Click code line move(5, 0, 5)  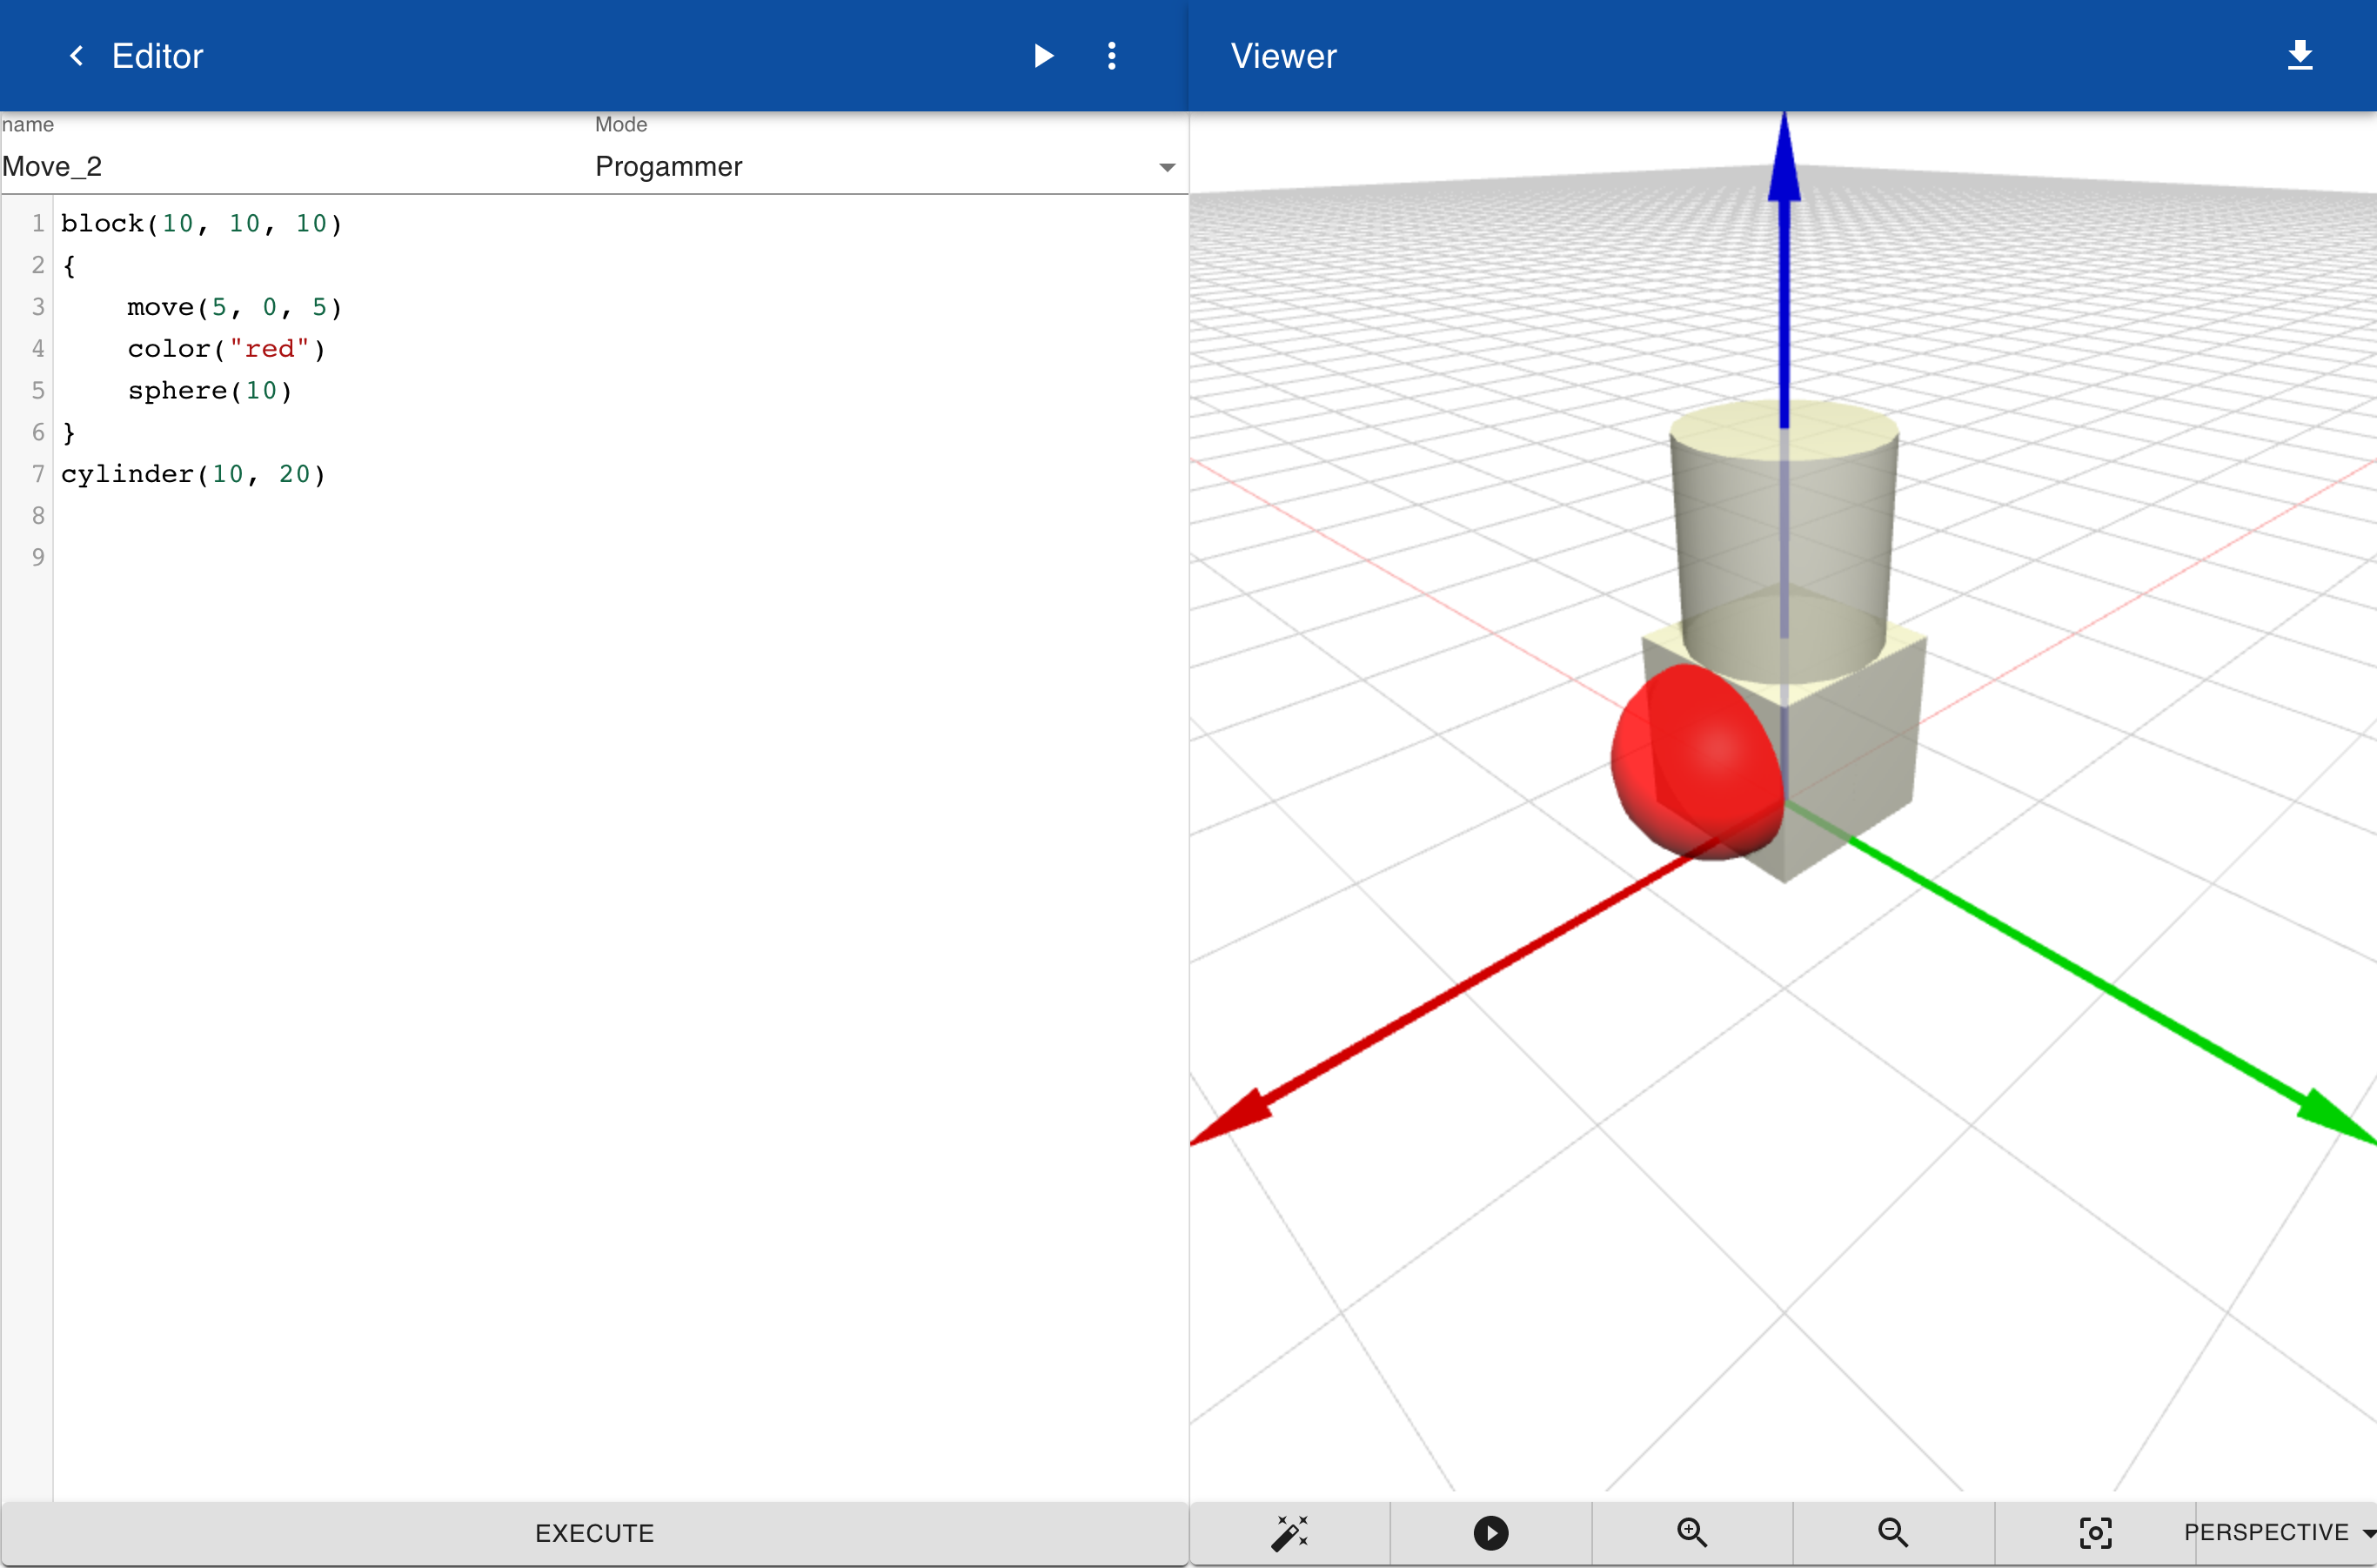(x=235, y=307)
